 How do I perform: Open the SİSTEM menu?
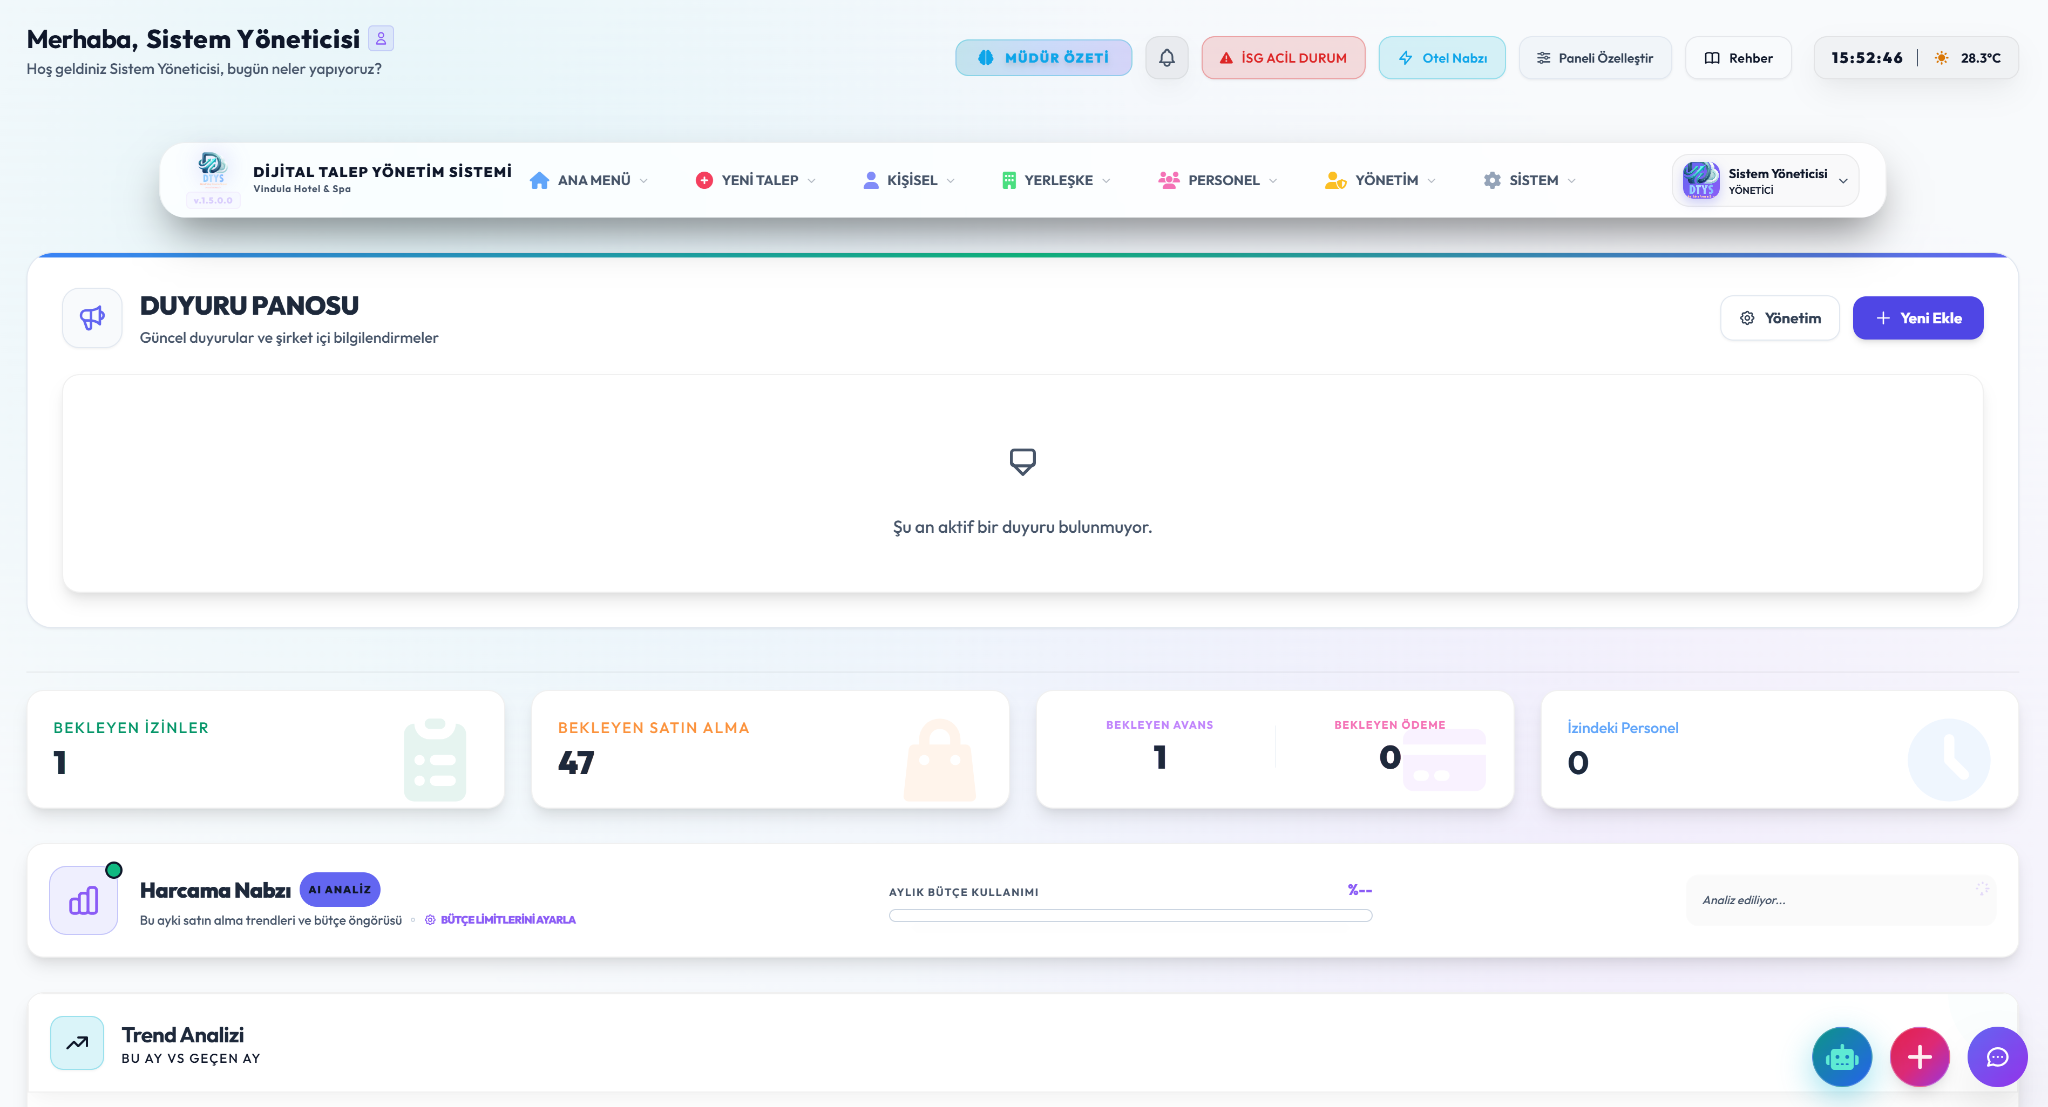click(1530, 180)
